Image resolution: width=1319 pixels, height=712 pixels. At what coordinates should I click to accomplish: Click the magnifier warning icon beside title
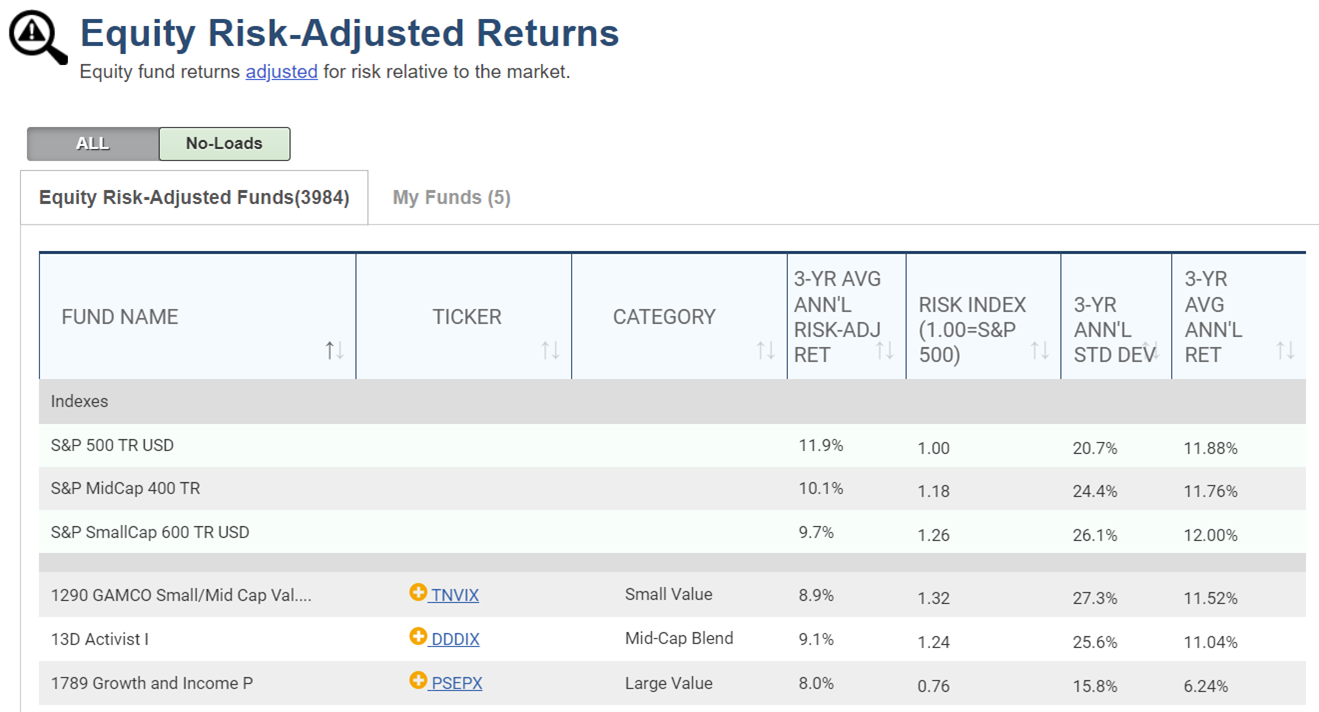[x=37, y=37]
